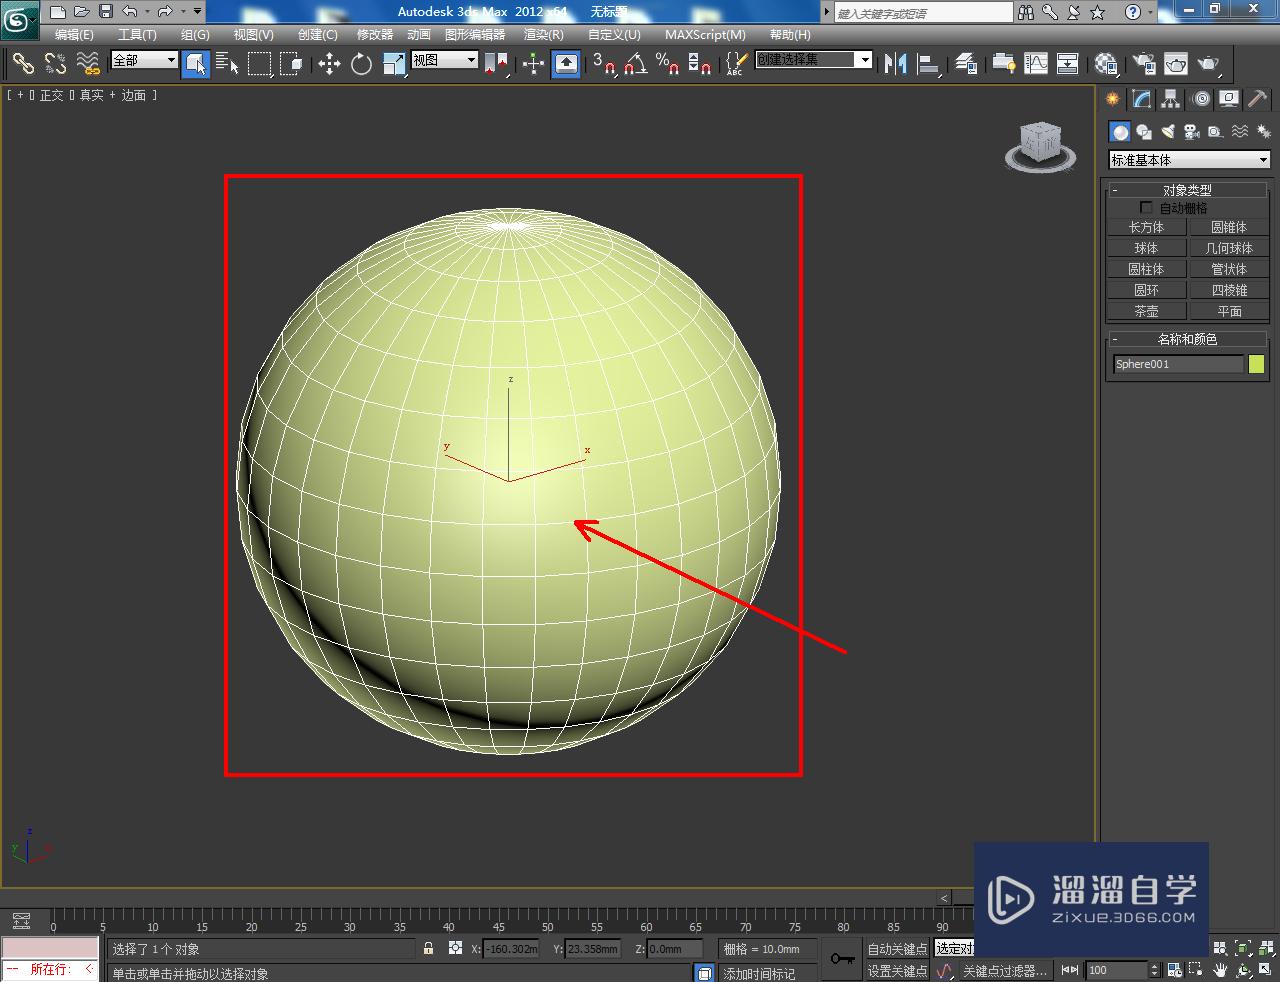
Task: Enable the 自动栅格 autogrid checkbox
Action: 1146,208
